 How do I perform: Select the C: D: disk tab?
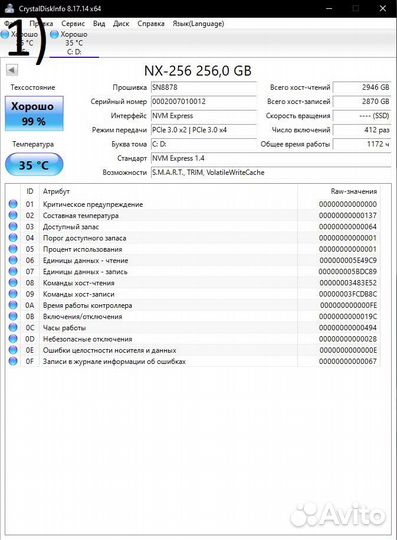[x=74, y=43]
